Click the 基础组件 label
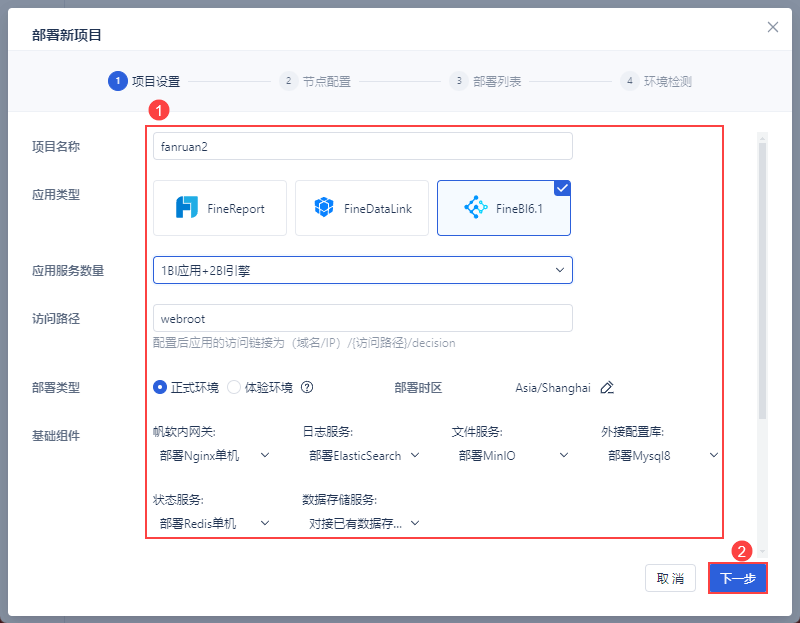 56,436
